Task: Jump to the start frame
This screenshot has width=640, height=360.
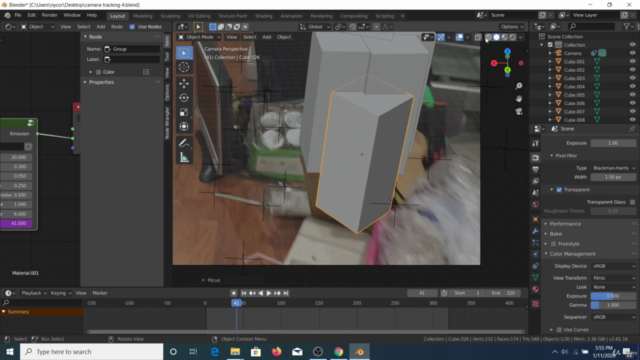Action: (244, 293)
